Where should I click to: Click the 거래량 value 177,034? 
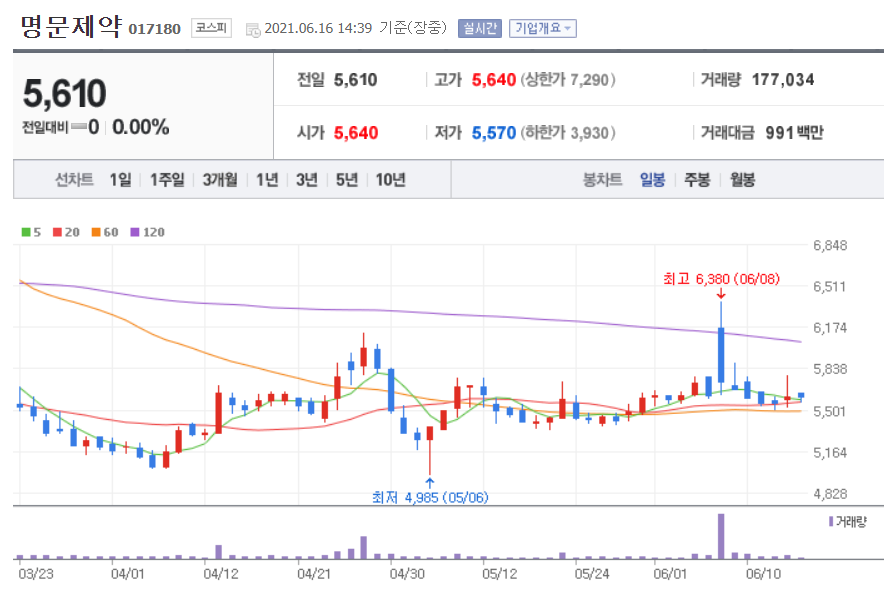[783, 80]
